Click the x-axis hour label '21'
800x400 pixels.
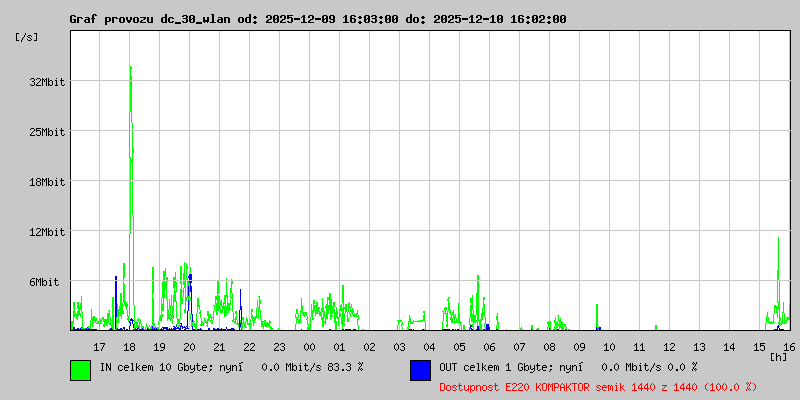(219, 347)
